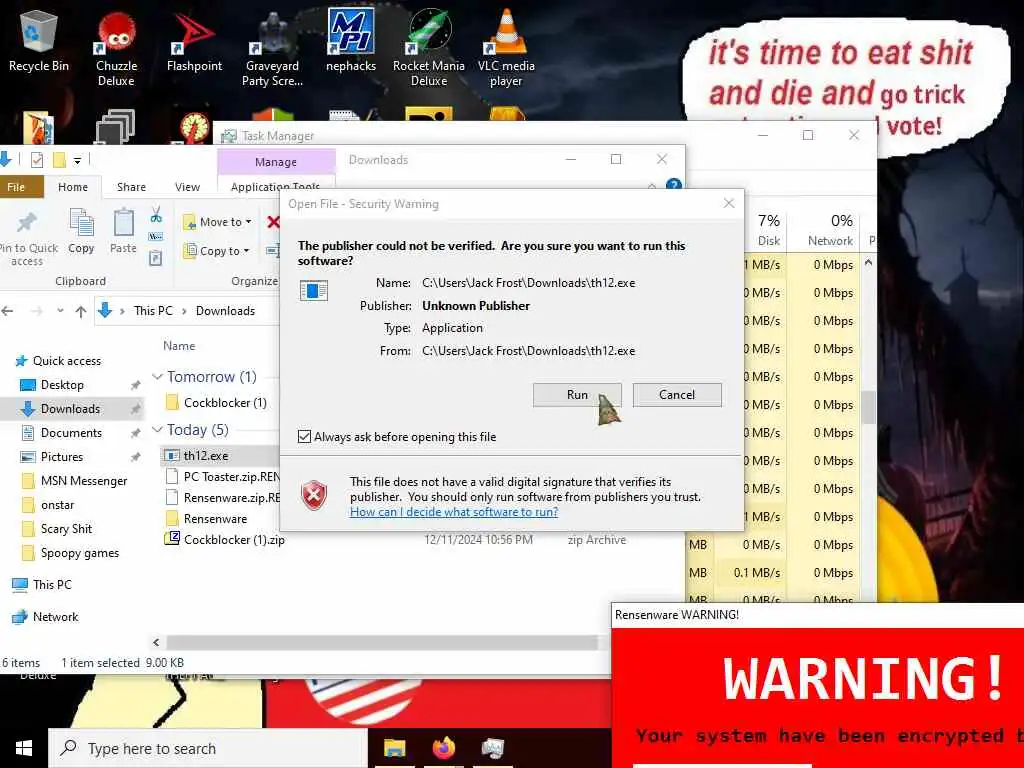
Task: Click Pin to Quick access ribbon icon
Action: (27, 238)
